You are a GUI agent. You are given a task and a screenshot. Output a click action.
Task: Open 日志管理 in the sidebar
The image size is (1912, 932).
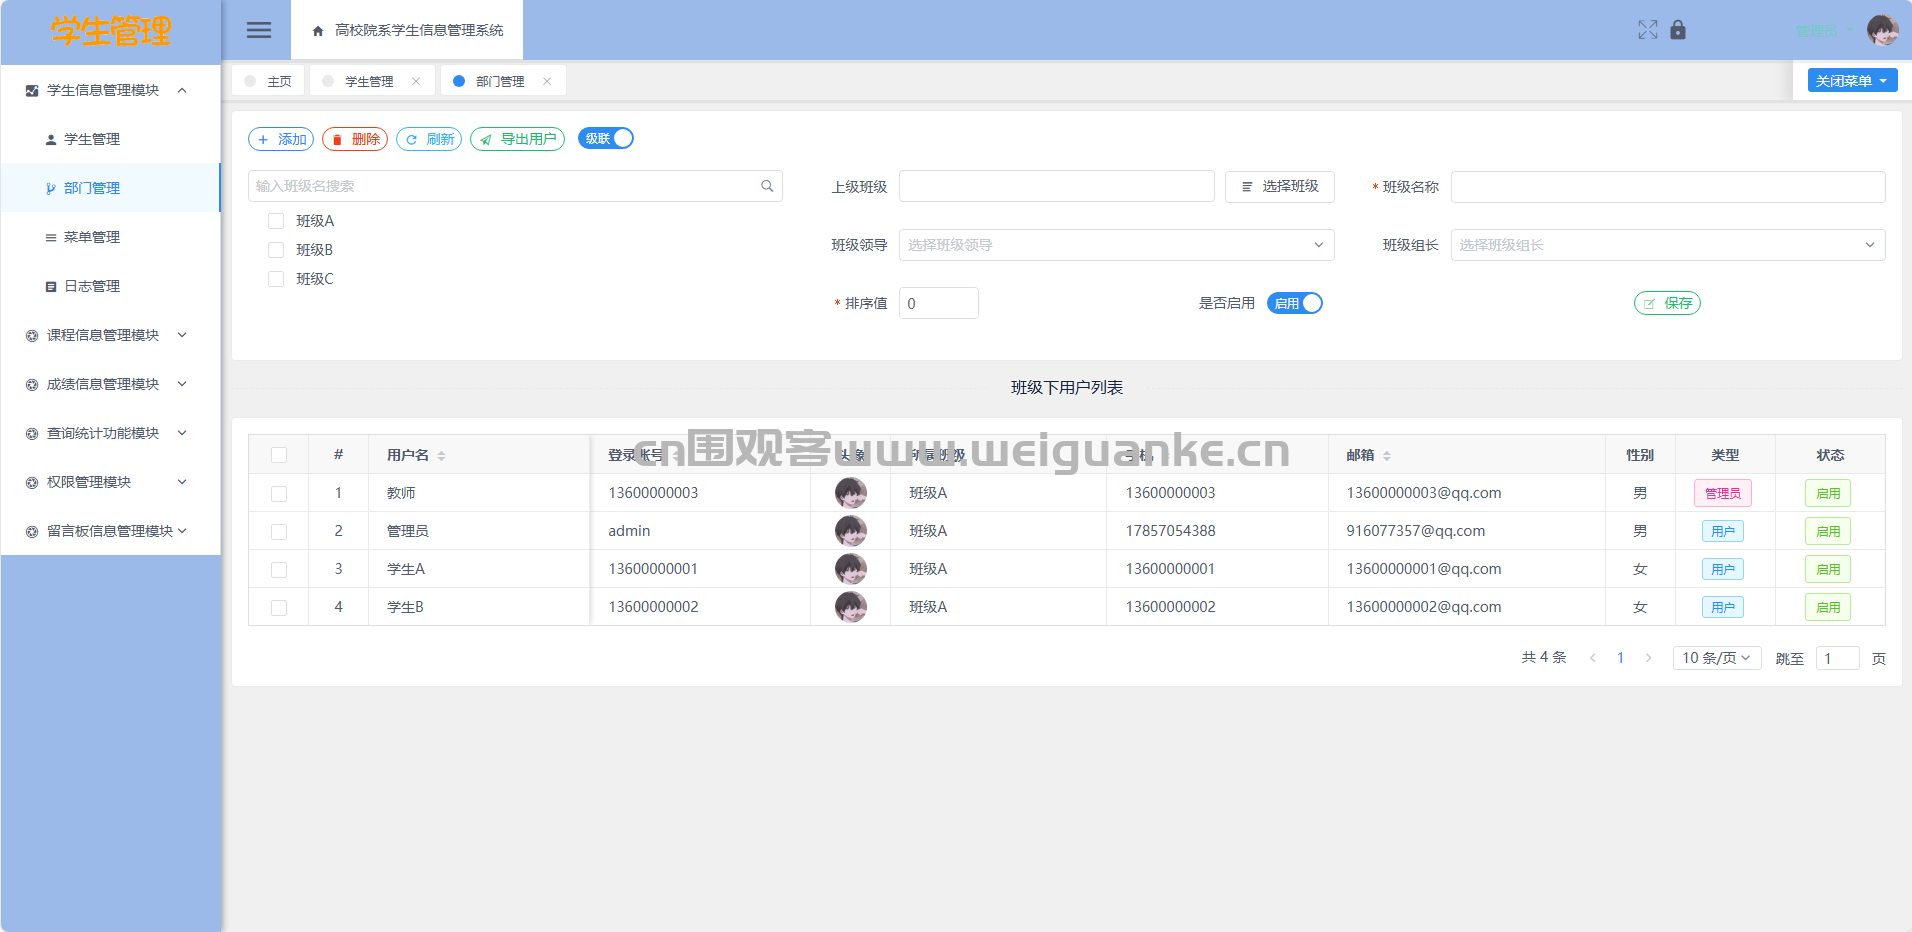(92, 286)
